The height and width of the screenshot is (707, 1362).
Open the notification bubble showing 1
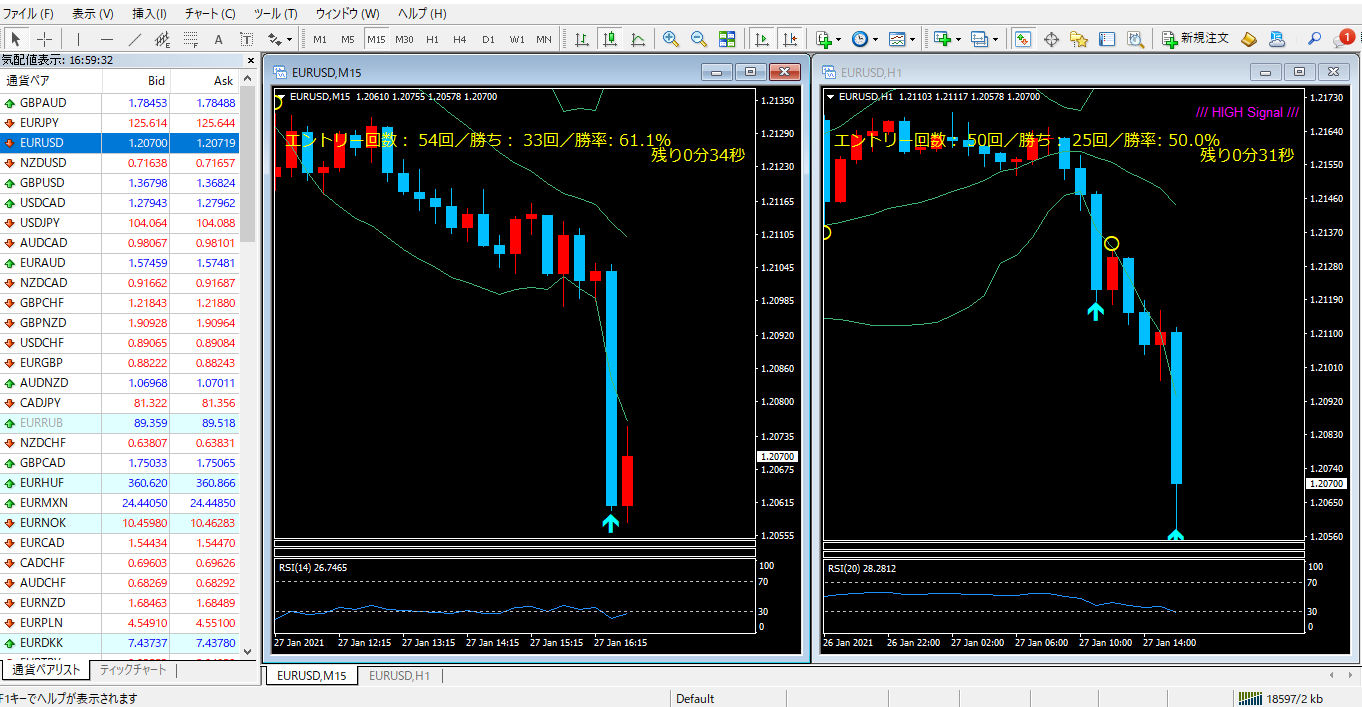pyautogui.click(x=1345, y=39)
